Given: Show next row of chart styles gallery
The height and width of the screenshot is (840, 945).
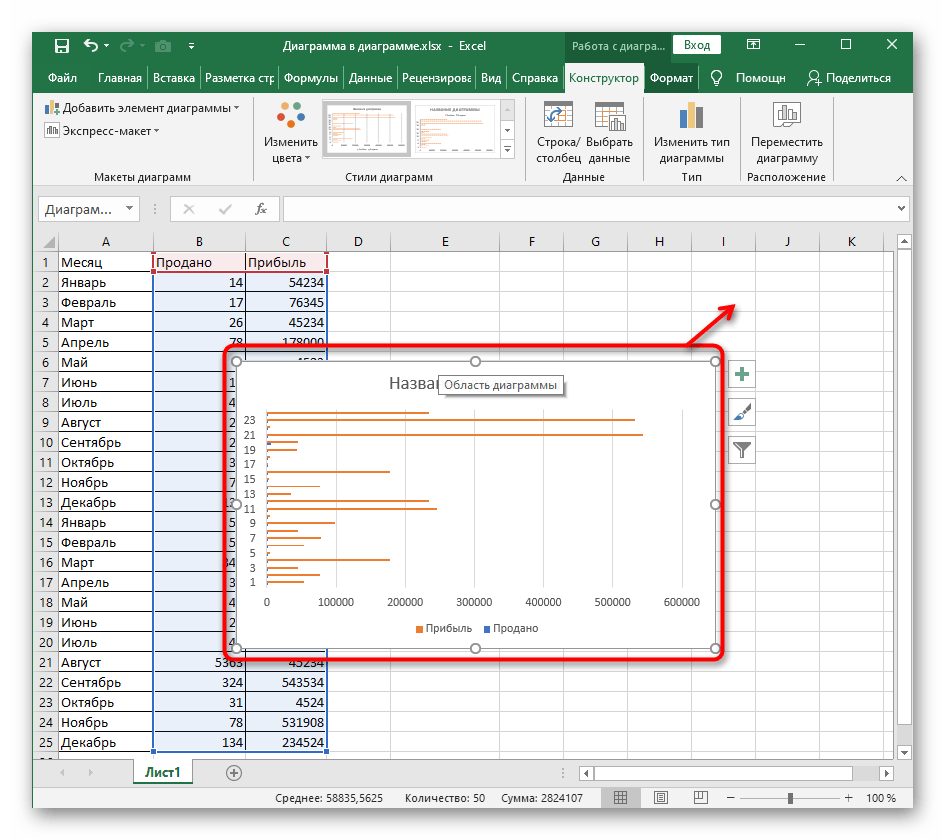Looking at the screenshot, I should coord(507,130).
